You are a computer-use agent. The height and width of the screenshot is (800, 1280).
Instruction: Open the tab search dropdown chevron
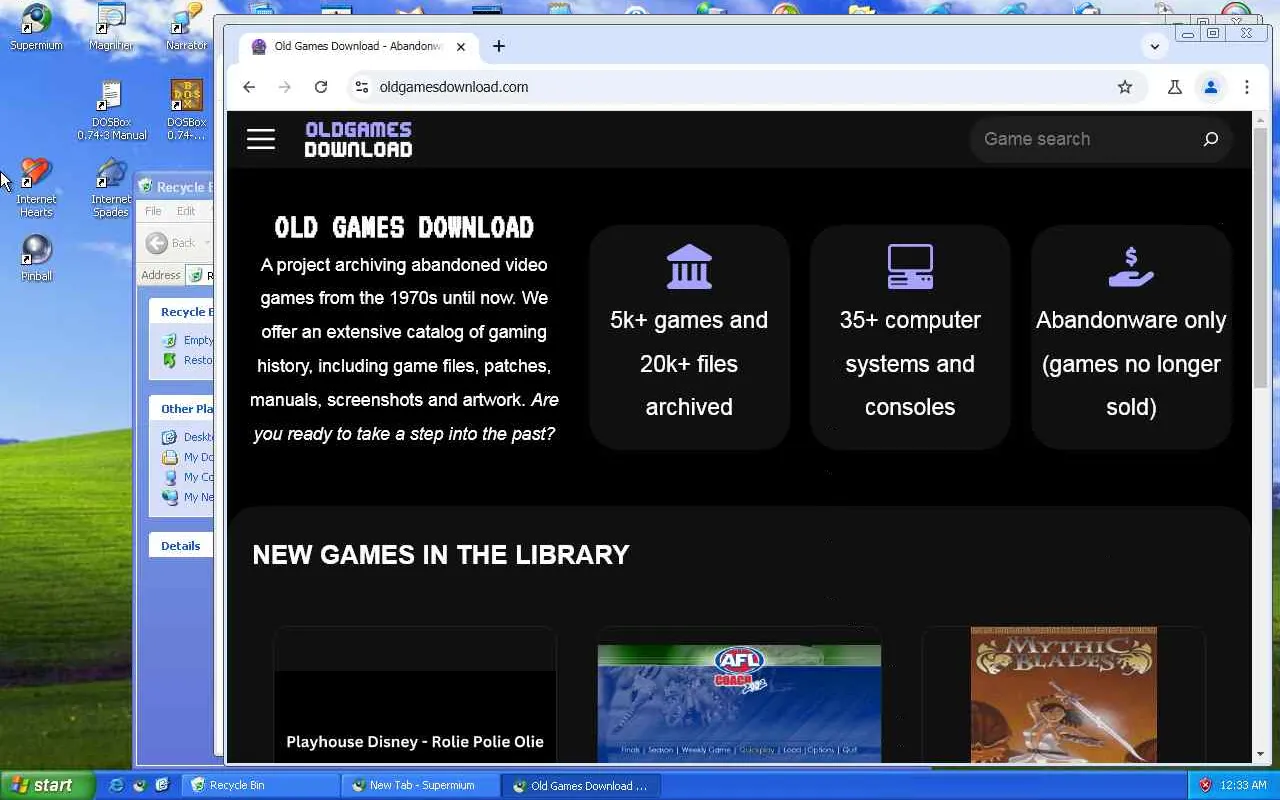[1155, 46]
